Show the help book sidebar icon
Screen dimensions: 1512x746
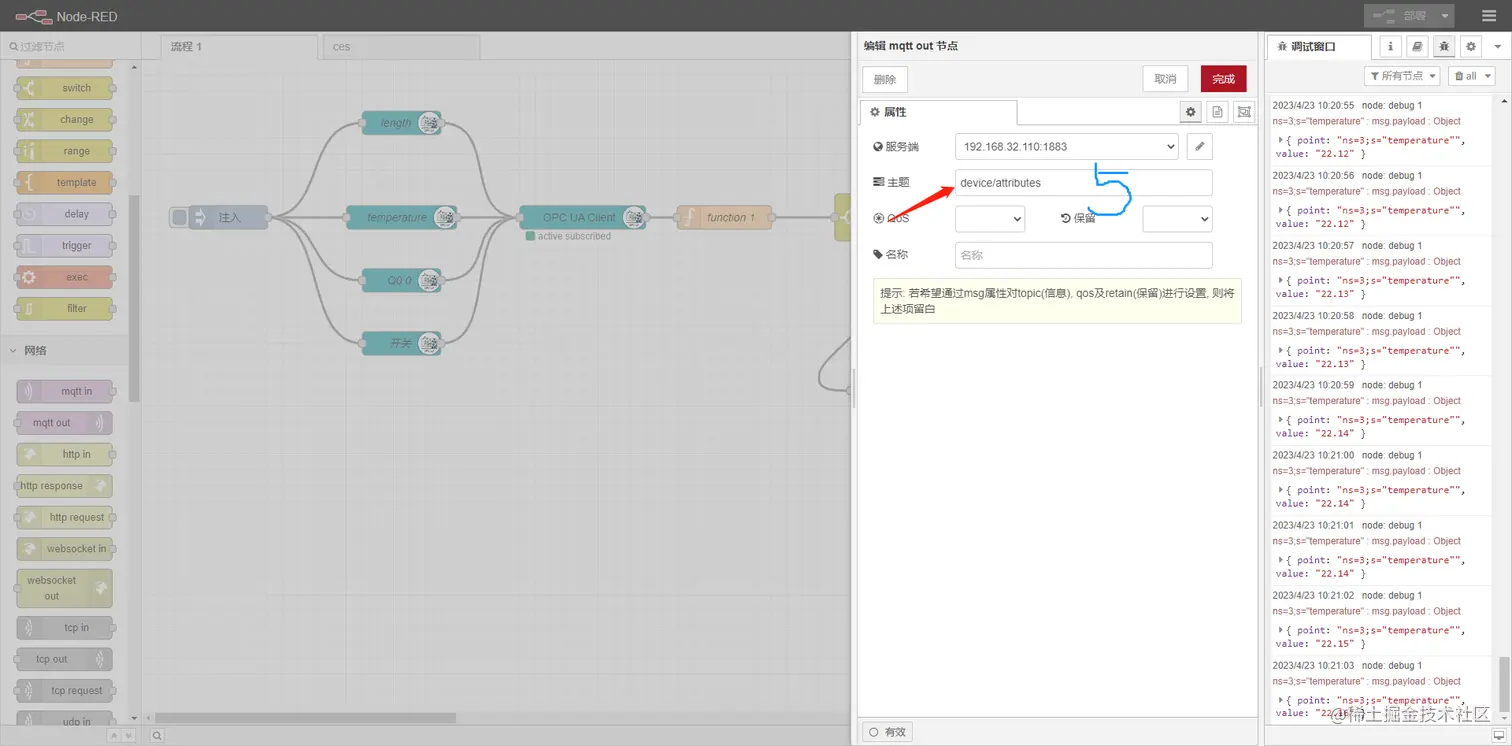[x=1417, y=46]
